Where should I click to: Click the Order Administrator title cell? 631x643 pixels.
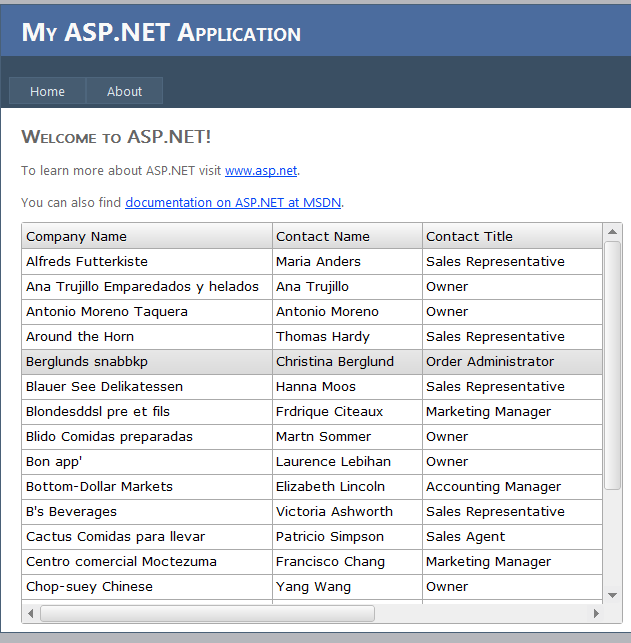512,362
